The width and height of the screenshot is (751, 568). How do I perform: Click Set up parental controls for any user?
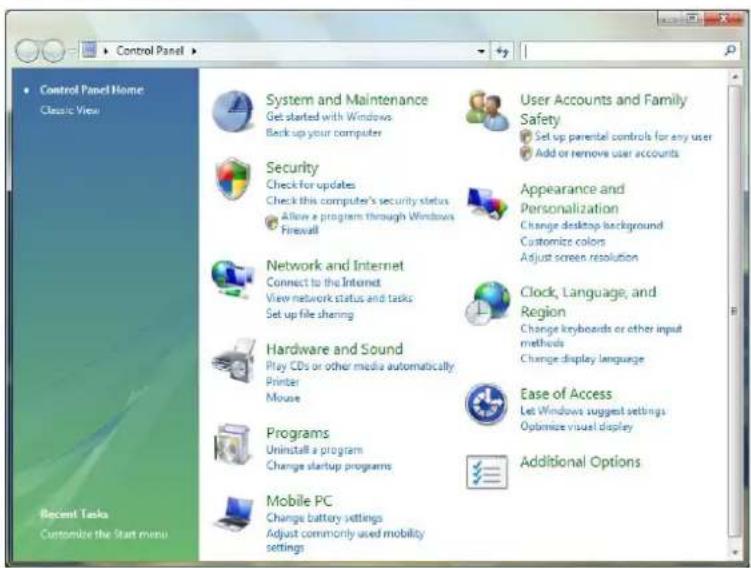coord(623,136)
